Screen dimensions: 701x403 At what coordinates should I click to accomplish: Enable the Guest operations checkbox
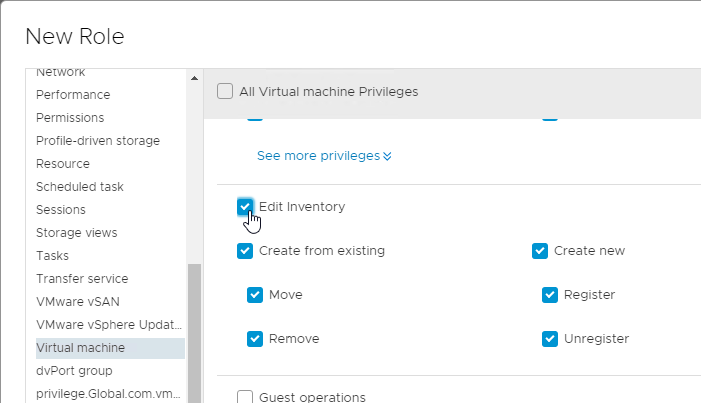tap(245, 397)
